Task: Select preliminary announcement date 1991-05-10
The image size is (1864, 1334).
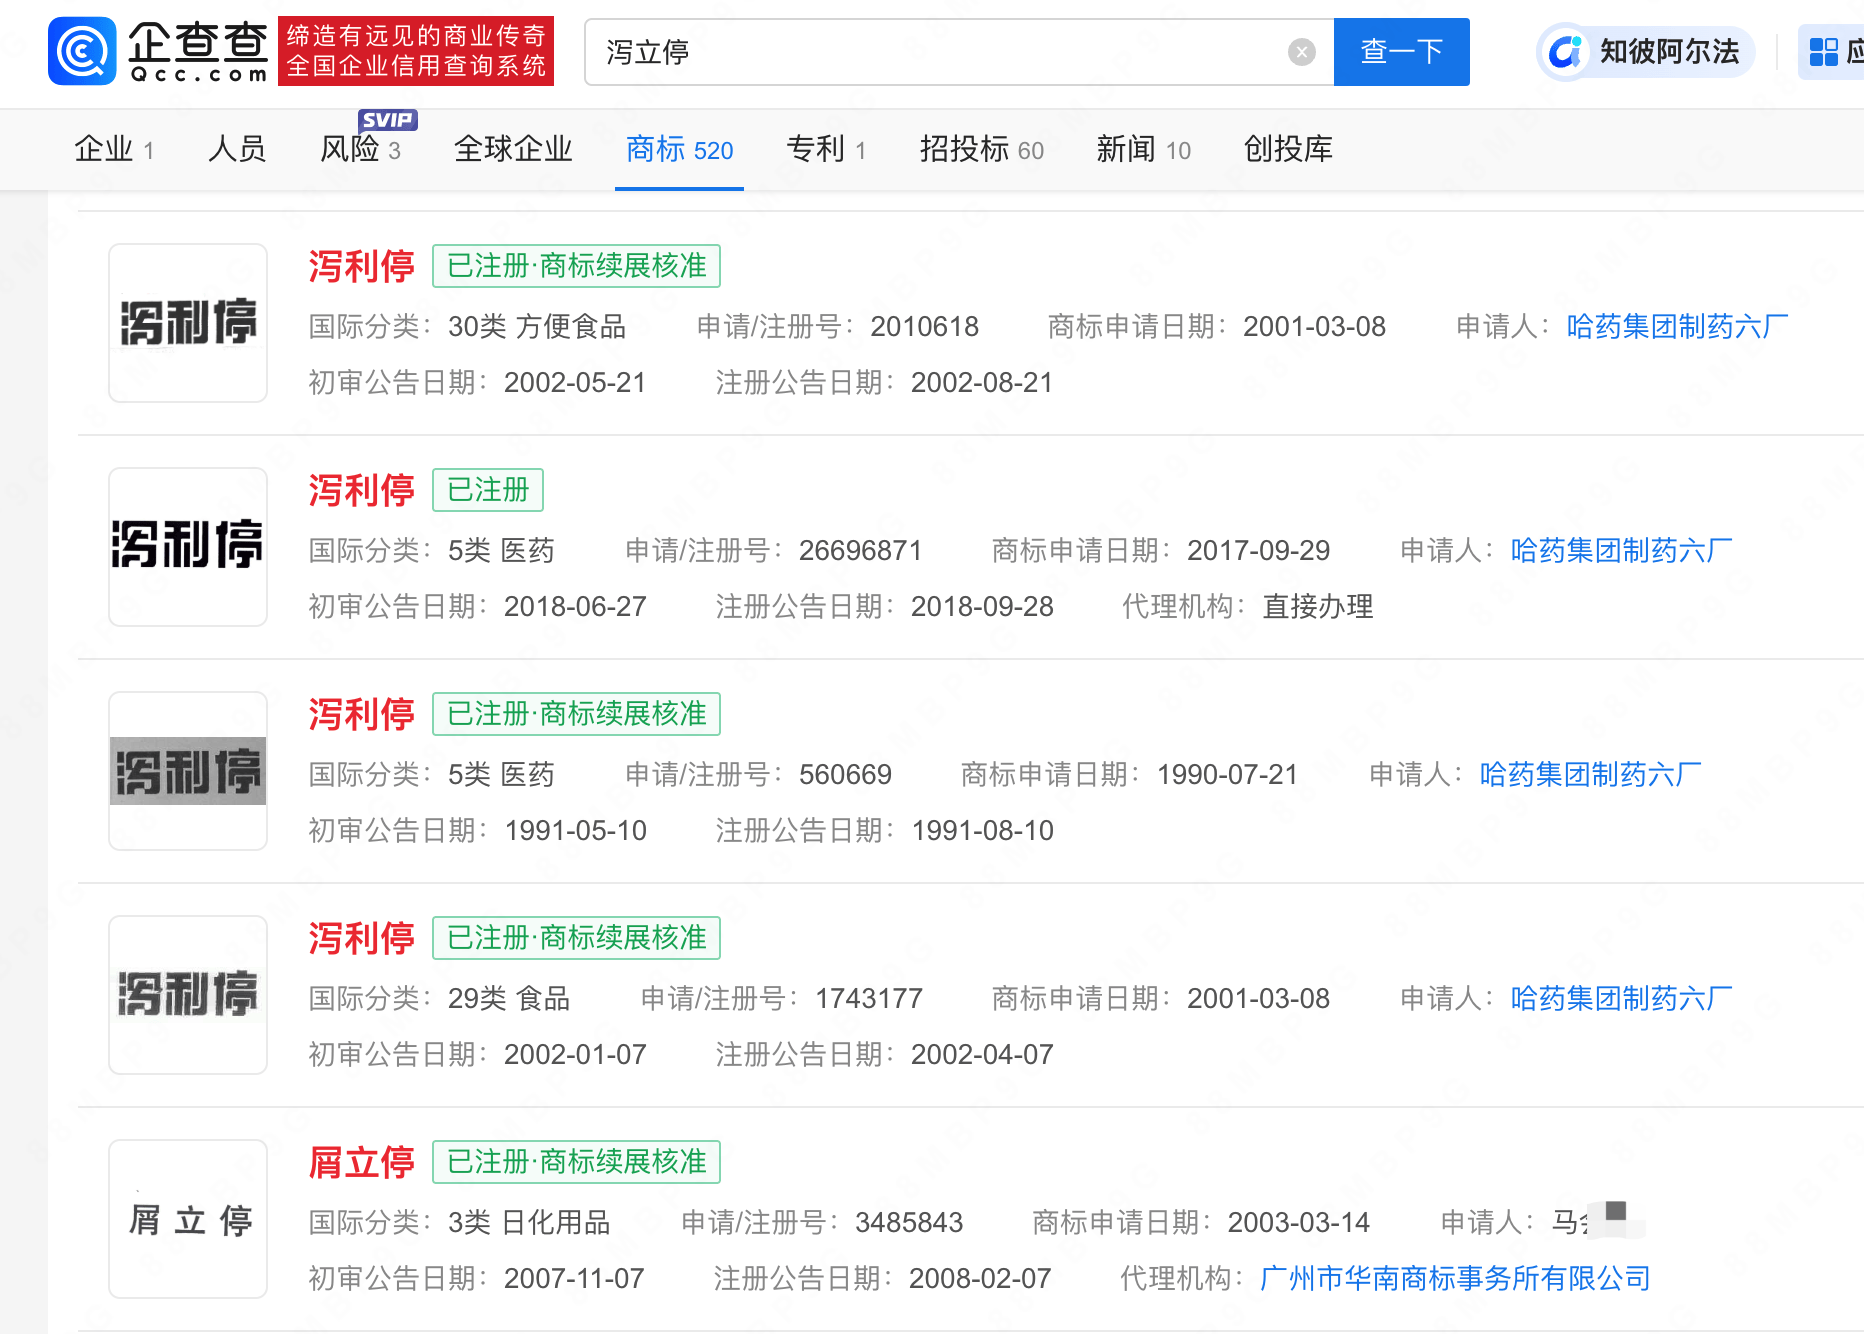Action: [x=576, y=831]
